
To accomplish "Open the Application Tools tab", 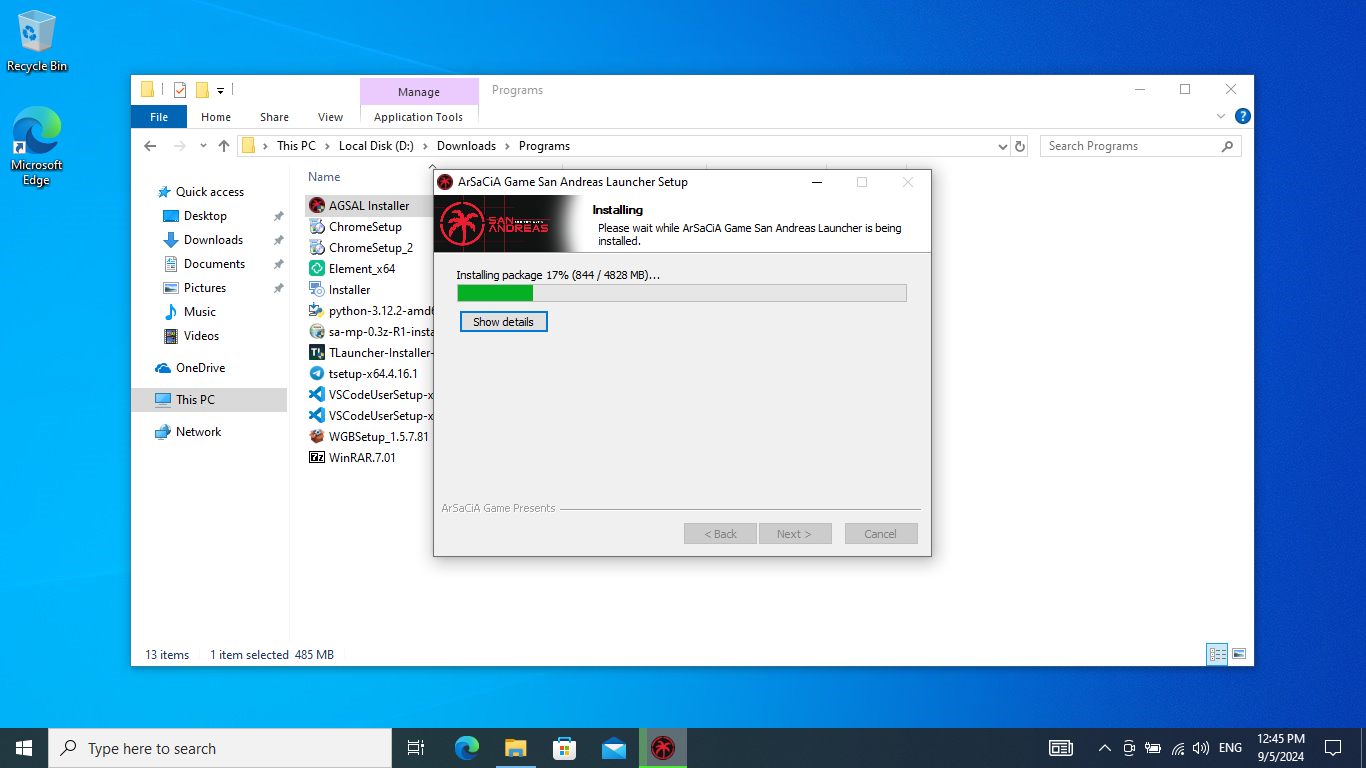I will (x=419, y=117).
